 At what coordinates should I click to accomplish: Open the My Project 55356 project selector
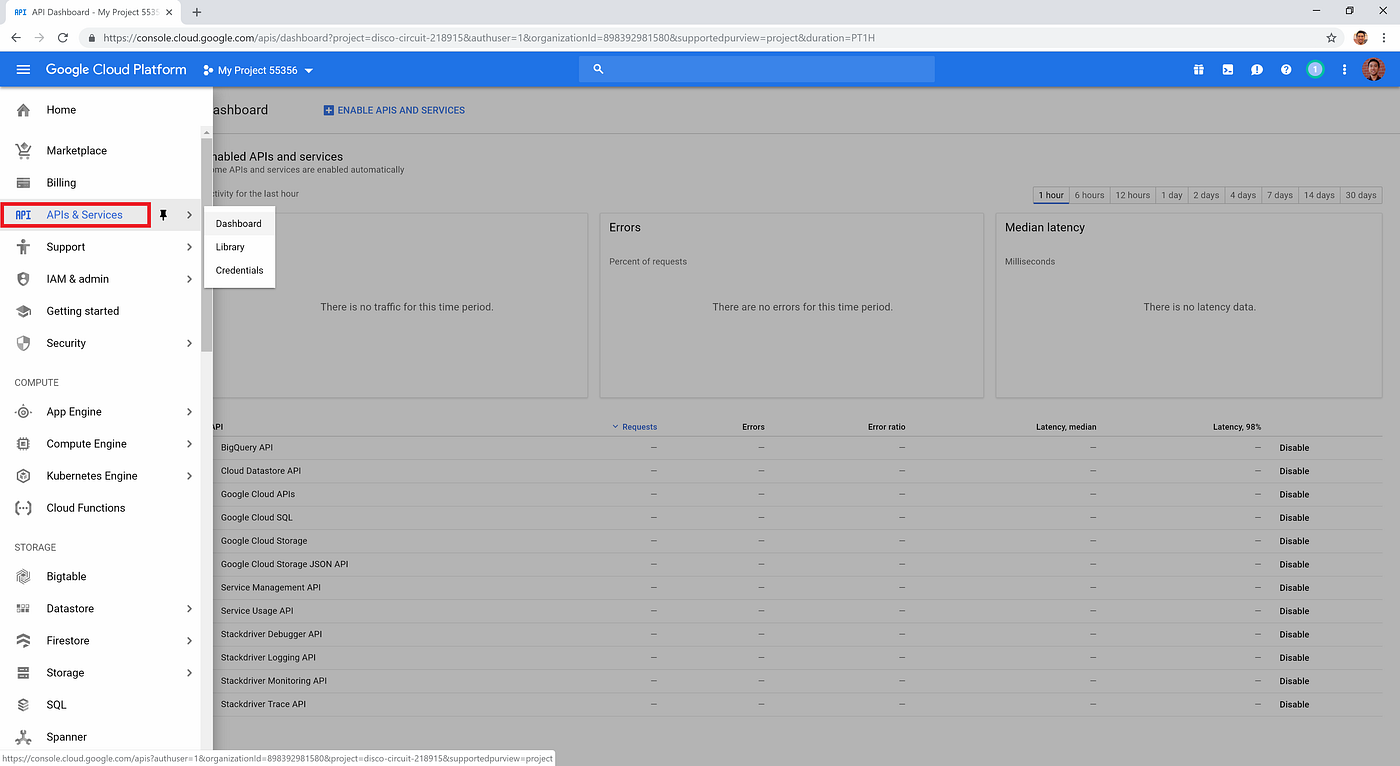[256, 70]
